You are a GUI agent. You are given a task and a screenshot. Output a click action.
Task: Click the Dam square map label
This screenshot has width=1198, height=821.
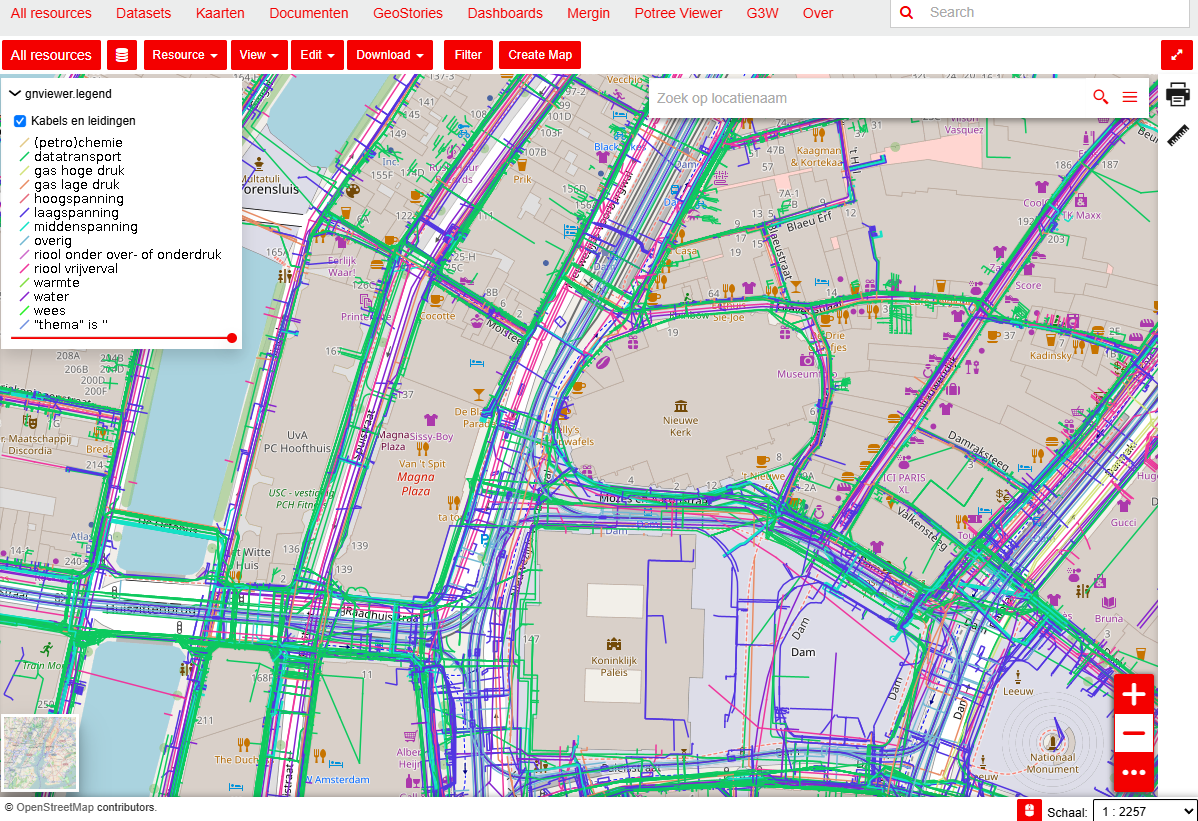[803, 652]
